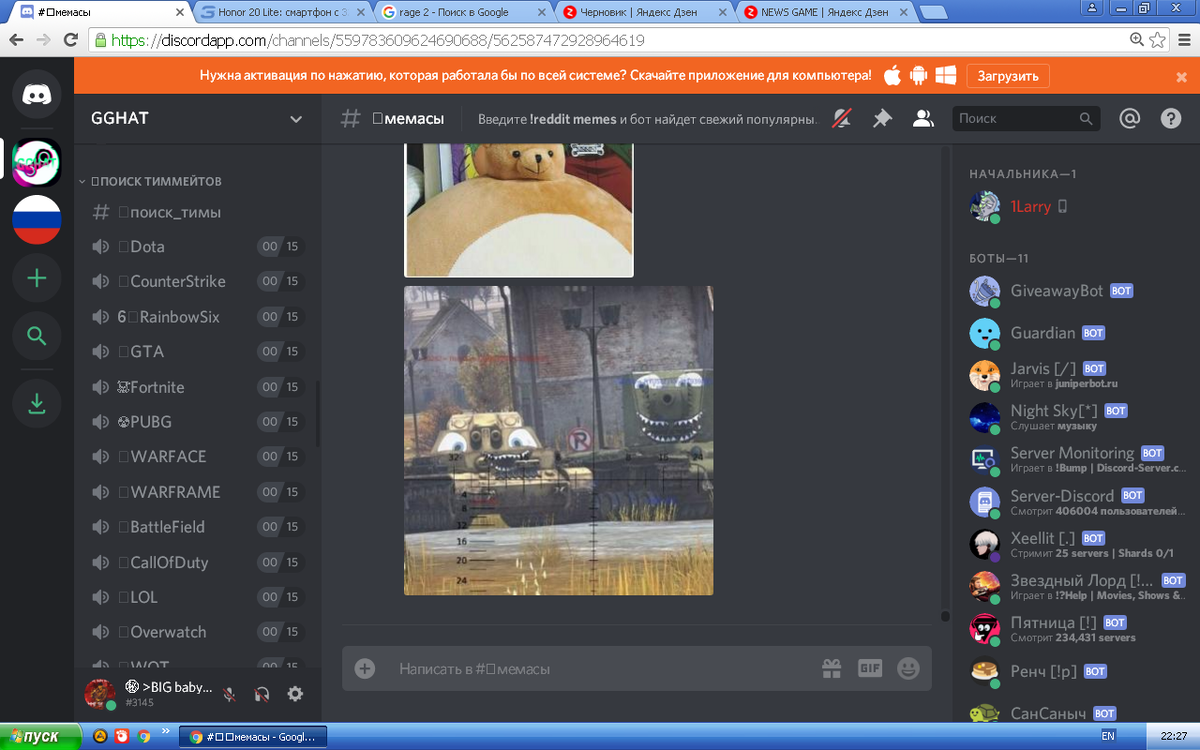
Task: Open Discord home direct messages
Action: point(37,93)
